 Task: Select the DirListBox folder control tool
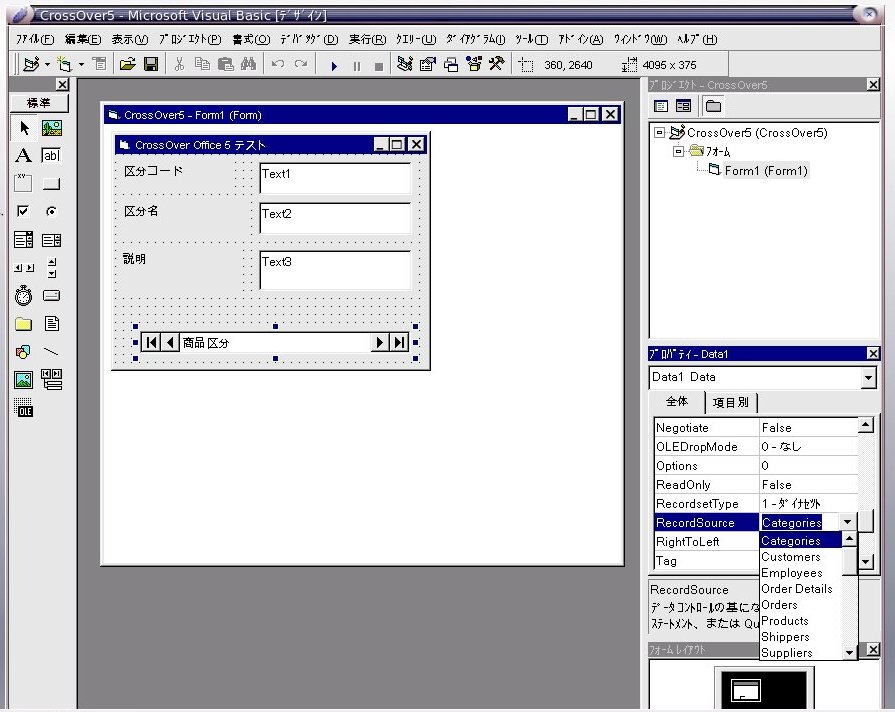point(23,324)
